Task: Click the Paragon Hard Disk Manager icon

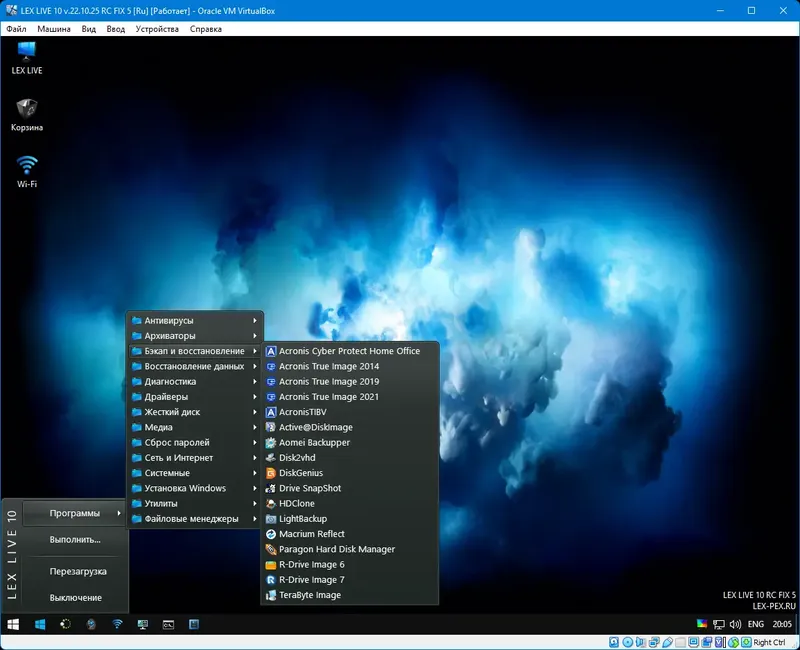Action: click(x=271, y=549)
